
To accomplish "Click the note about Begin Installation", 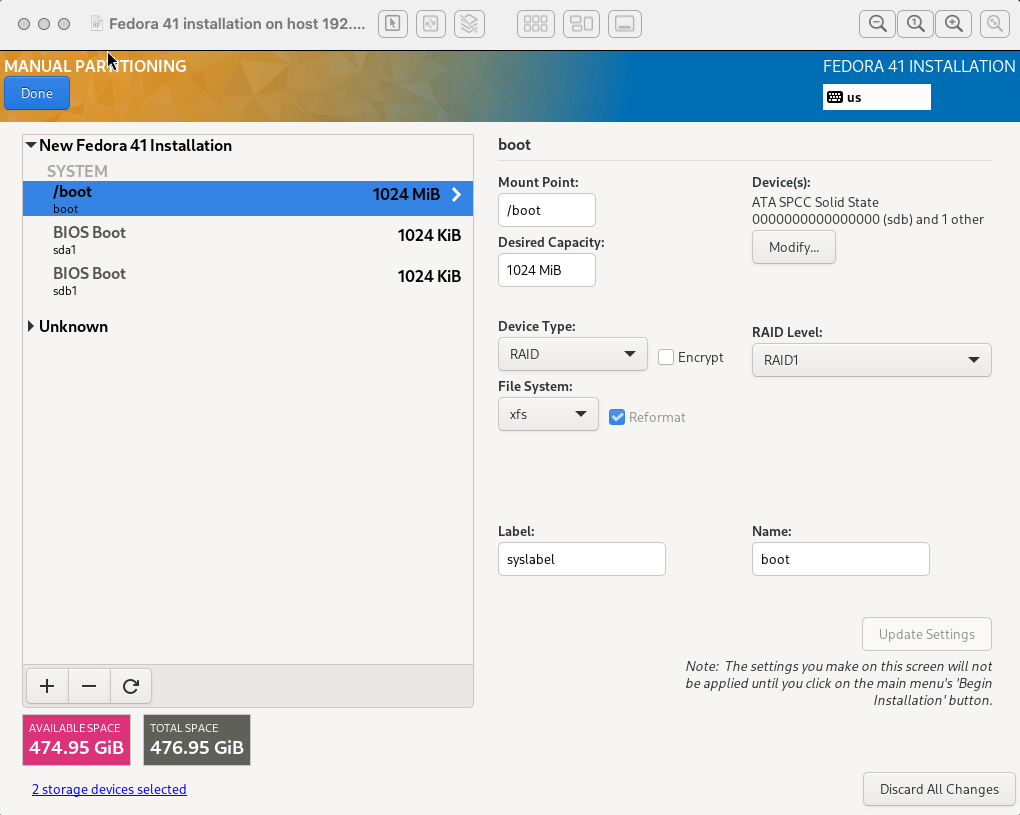I will coord(839,683).
